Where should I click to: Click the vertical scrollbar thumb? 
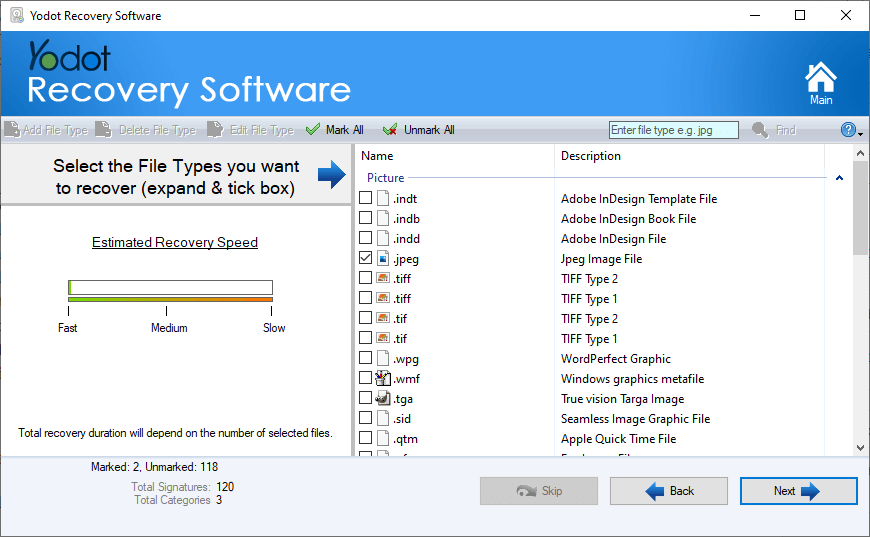point(861,208)
